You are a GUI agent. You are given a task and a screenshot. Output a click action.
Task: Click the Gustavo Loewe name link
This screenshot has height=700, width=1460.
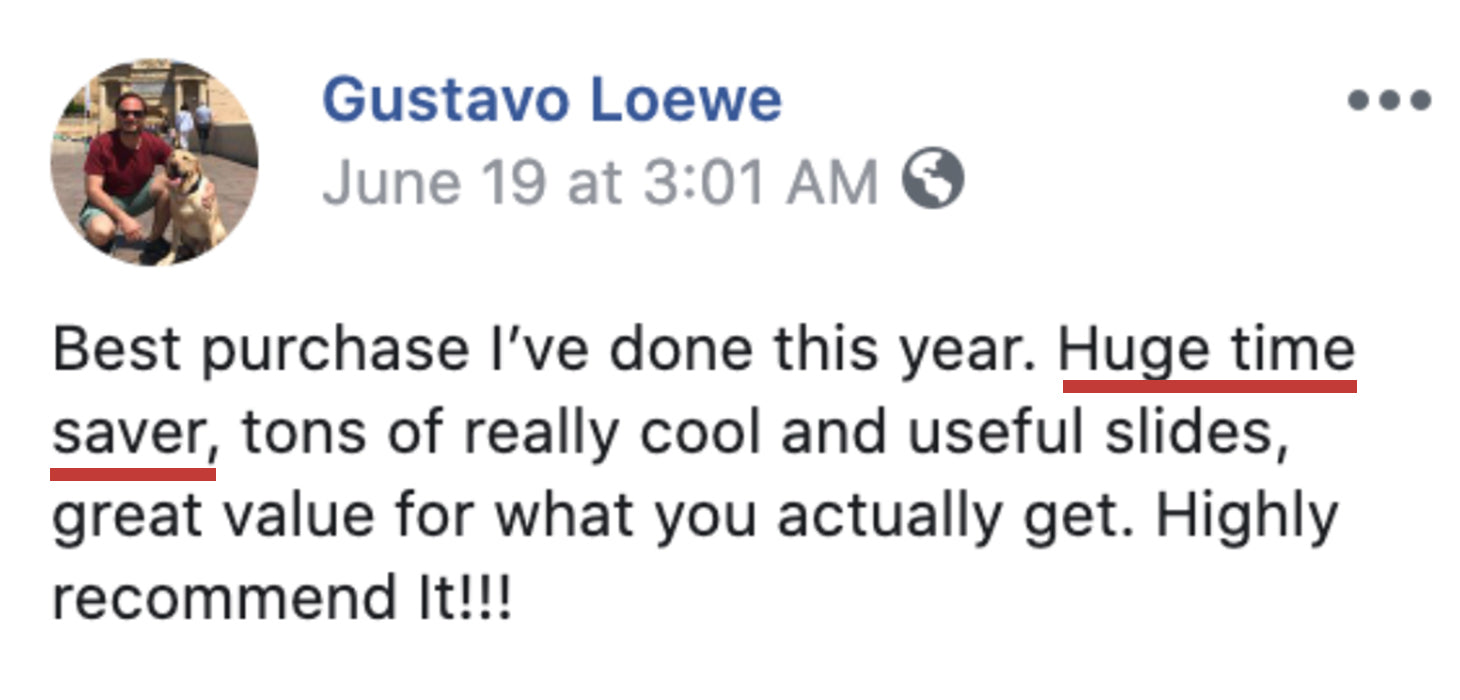pos(551,100)
